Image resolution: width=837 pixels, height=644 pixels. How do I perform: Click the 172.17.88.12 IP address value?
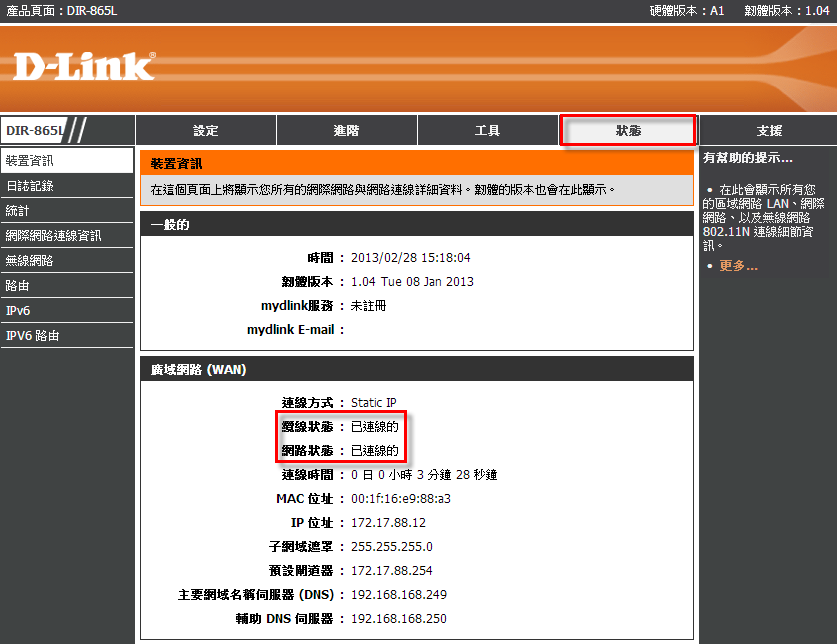(x=388, y=523)
